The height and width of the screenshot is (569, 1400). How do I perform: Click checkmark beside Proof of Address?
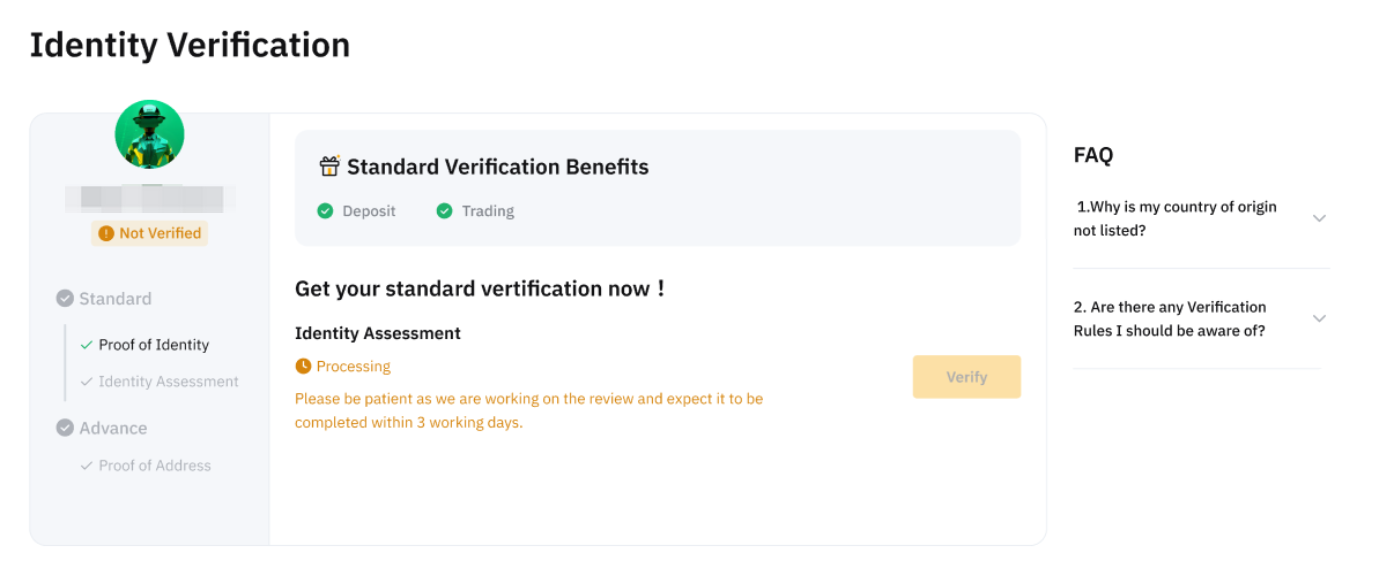click(x=87, y=466)
